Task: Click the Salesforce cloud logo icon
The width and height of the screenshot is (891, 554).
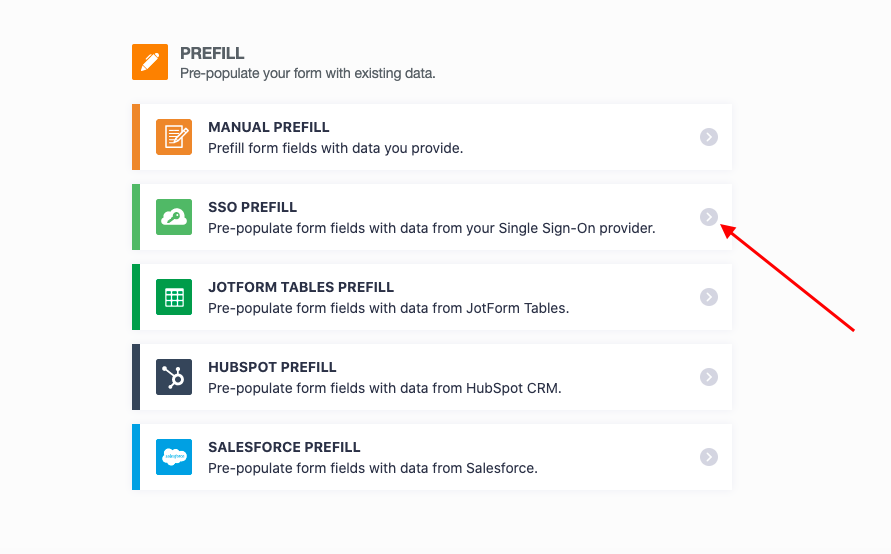Action: (174, 457)
